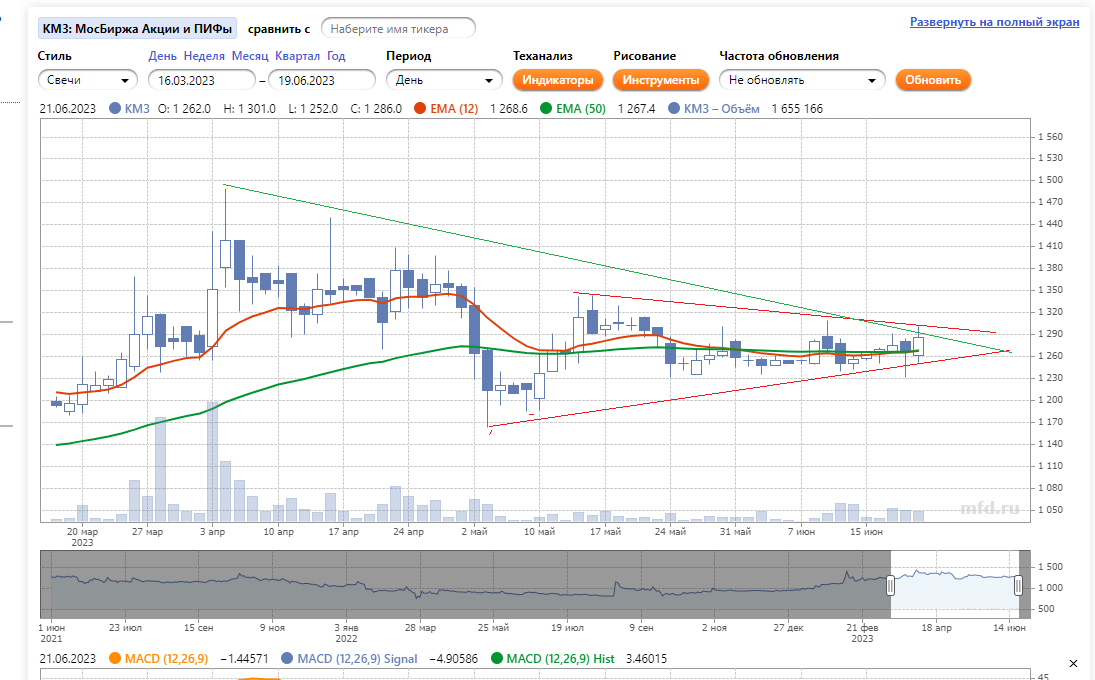The height and width of the screenshot is (680, 1095).
Task: Click the KMЗ – Объём legend marker
Action: pyautogui.click(x=675, y=109)
